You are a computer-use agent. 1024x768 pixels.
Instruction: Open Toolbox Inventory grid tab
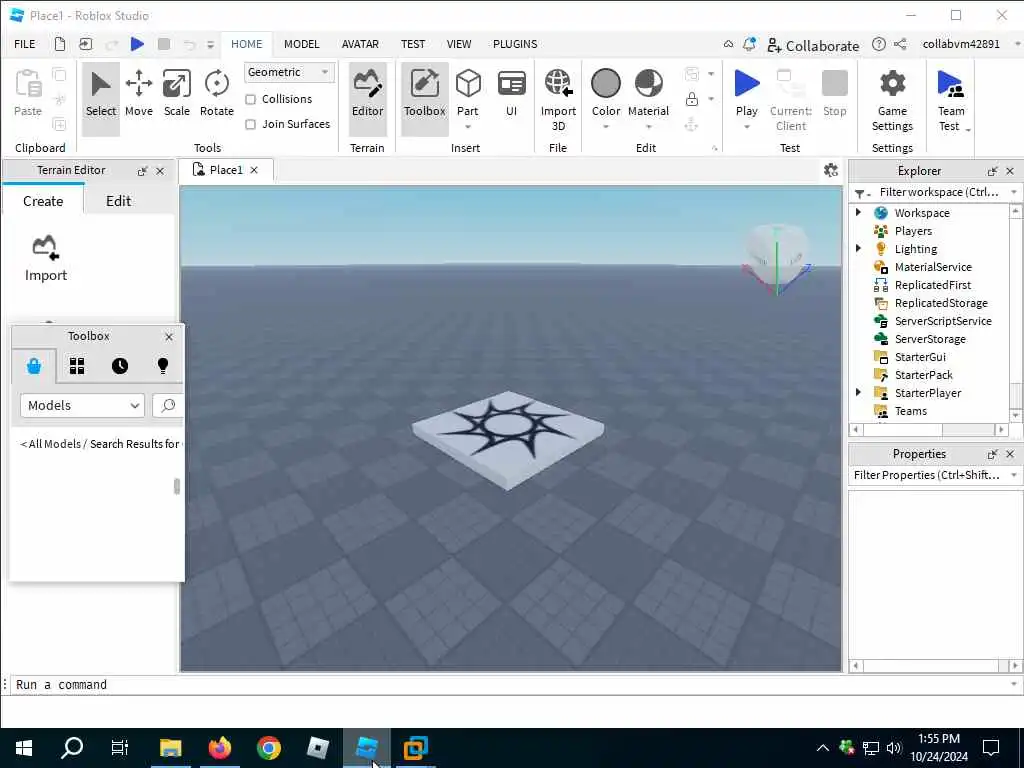77,366
